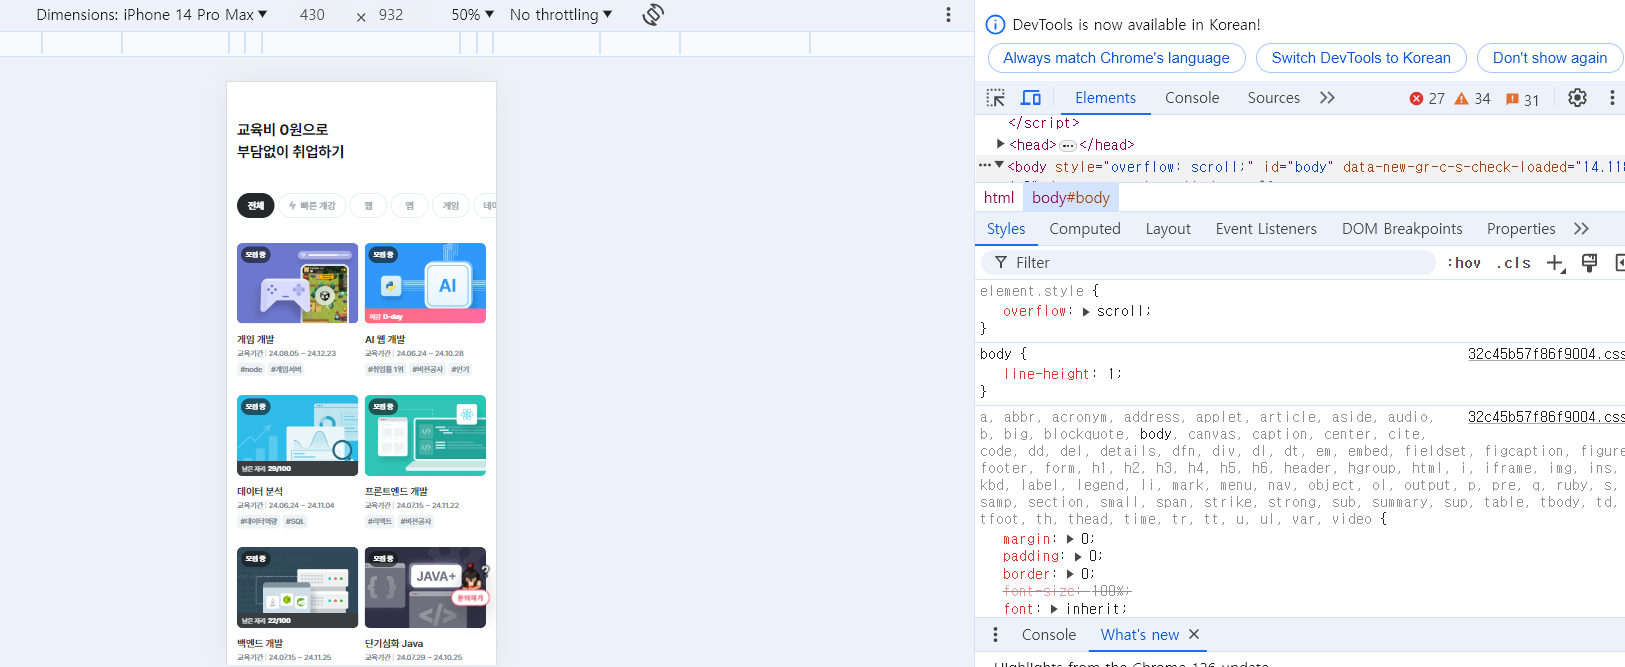Click the collapsed ellipsis inside head tag
The width and height of the screenshot is (1625, 667).
pyautogui.click(x=1068, y=145)
